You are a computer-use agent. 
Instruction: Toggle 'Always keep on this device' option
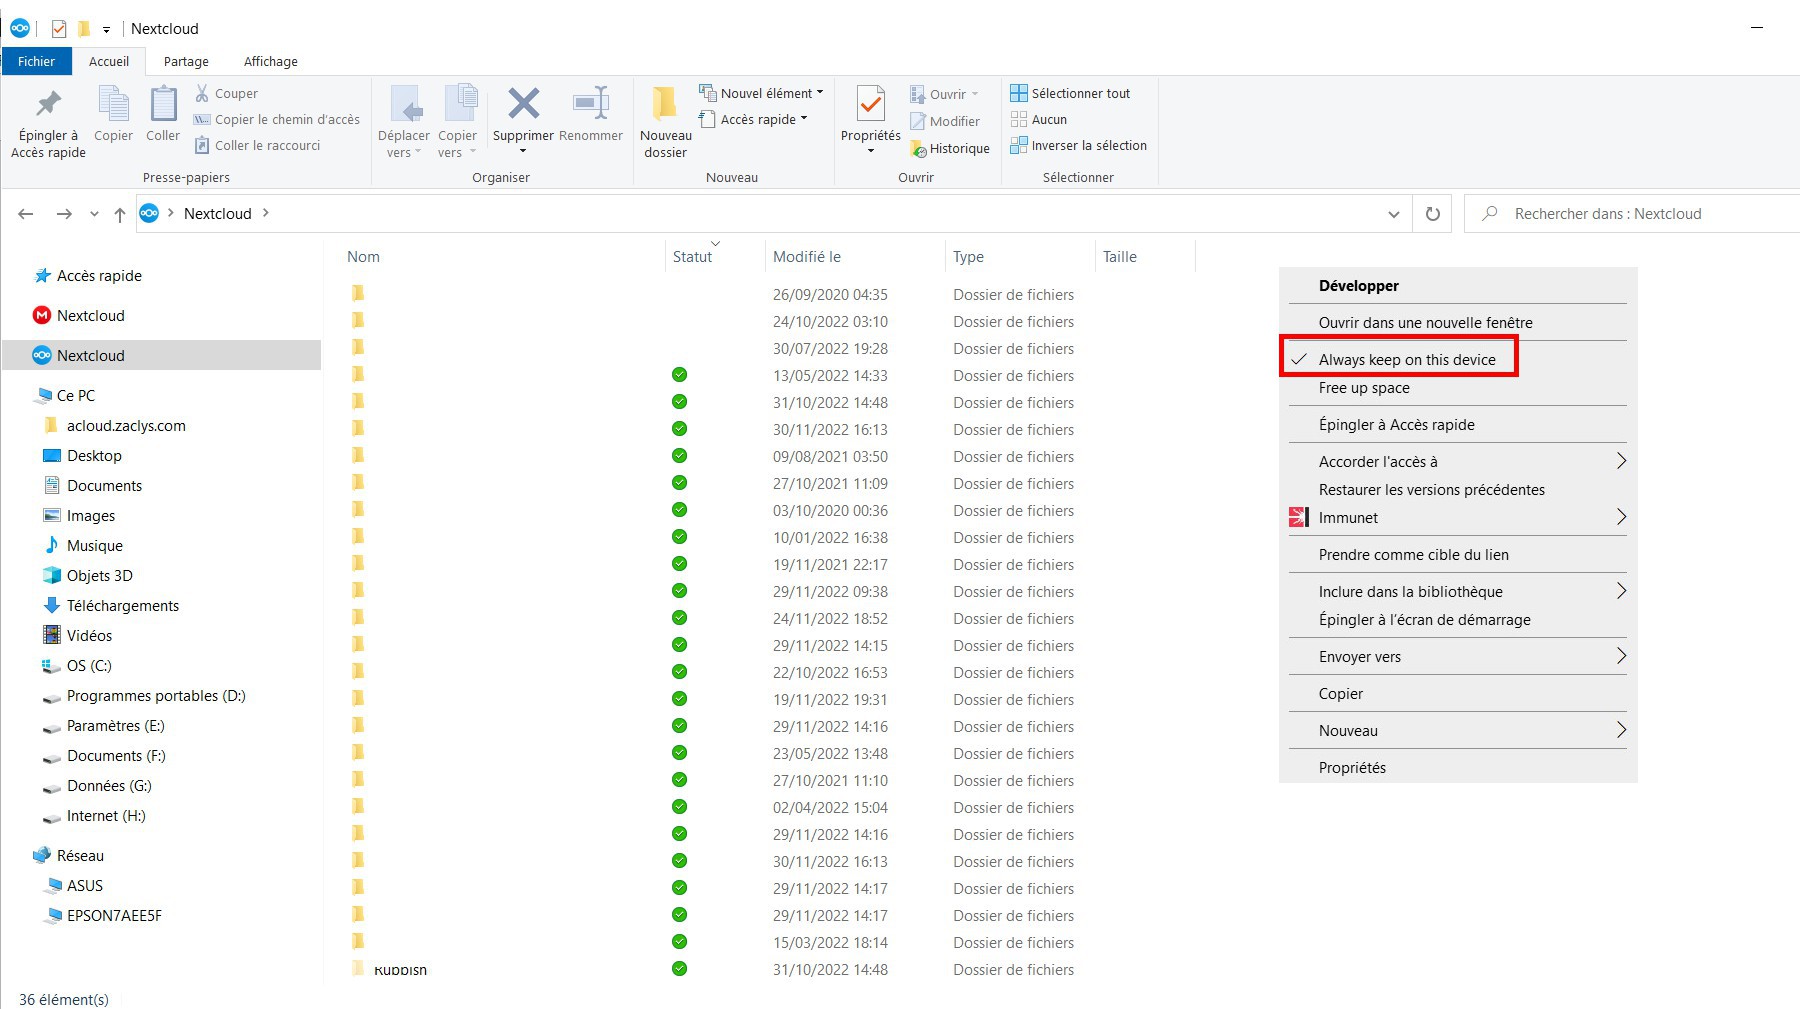[x=1406, y=360]
